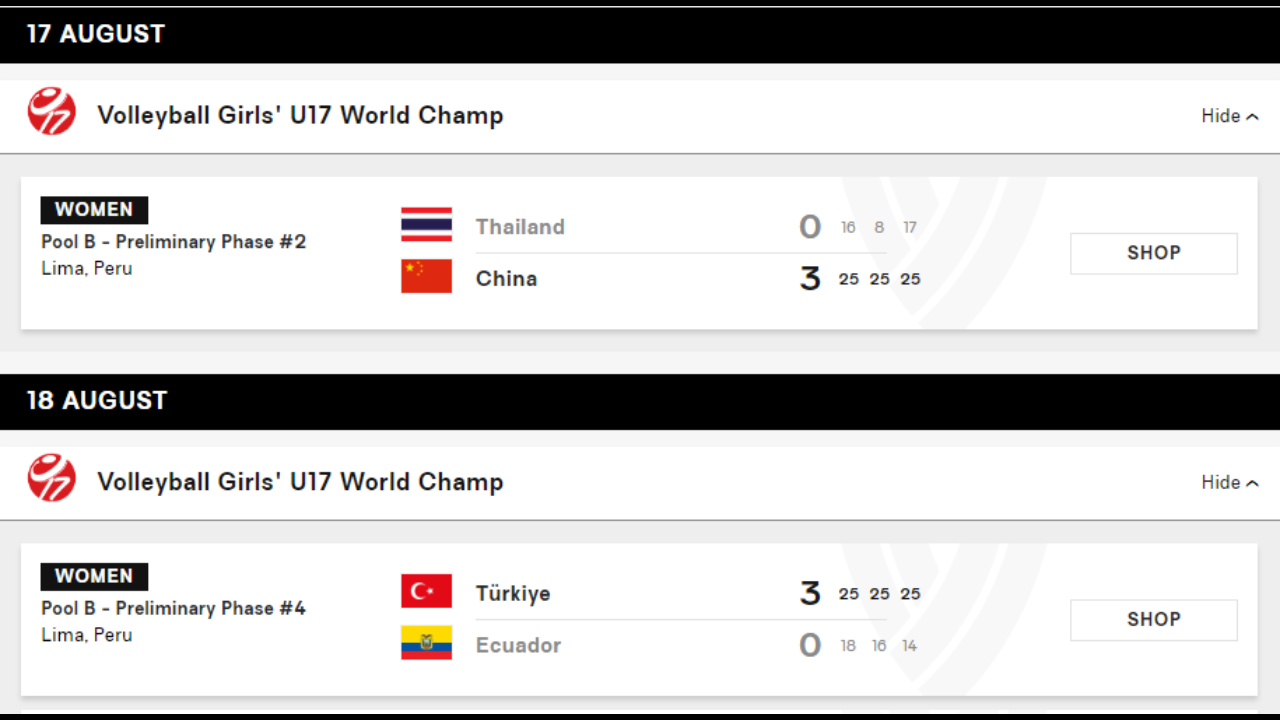Click the China flag icon
Image resolution: width=1280 pixels, height=720 pixels.
426,276
